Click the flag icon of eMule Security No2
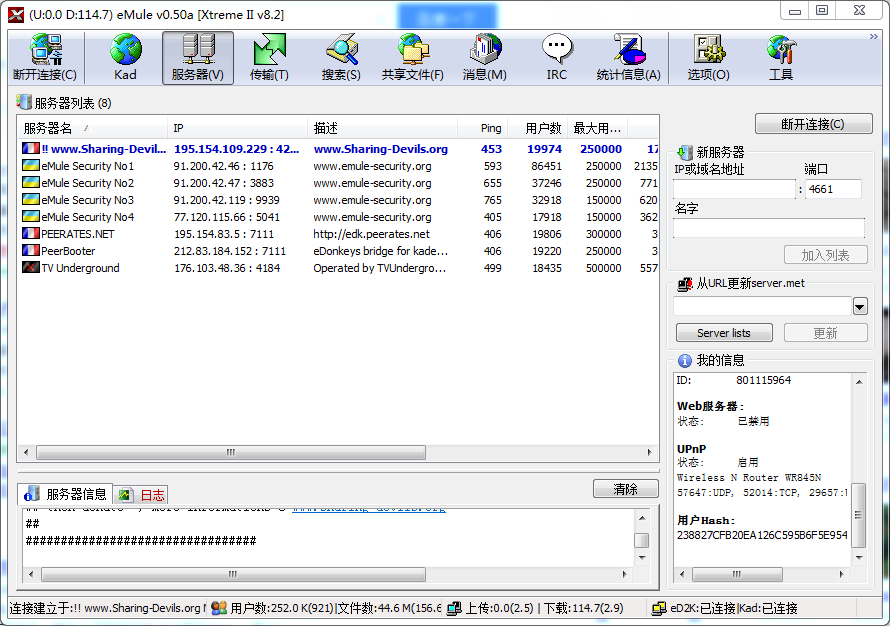 pyautogui.click(x=31, y=182)
